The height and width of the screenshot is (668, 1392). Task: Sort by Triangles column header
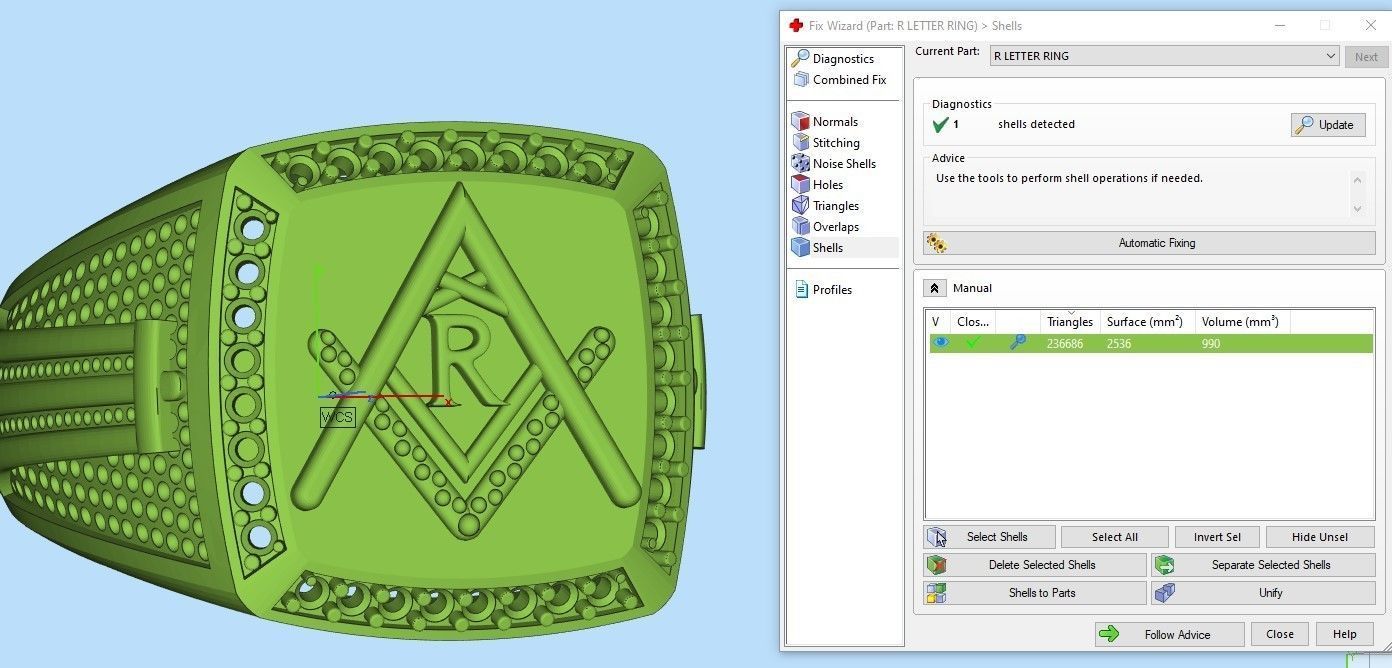pos(1070,322)
